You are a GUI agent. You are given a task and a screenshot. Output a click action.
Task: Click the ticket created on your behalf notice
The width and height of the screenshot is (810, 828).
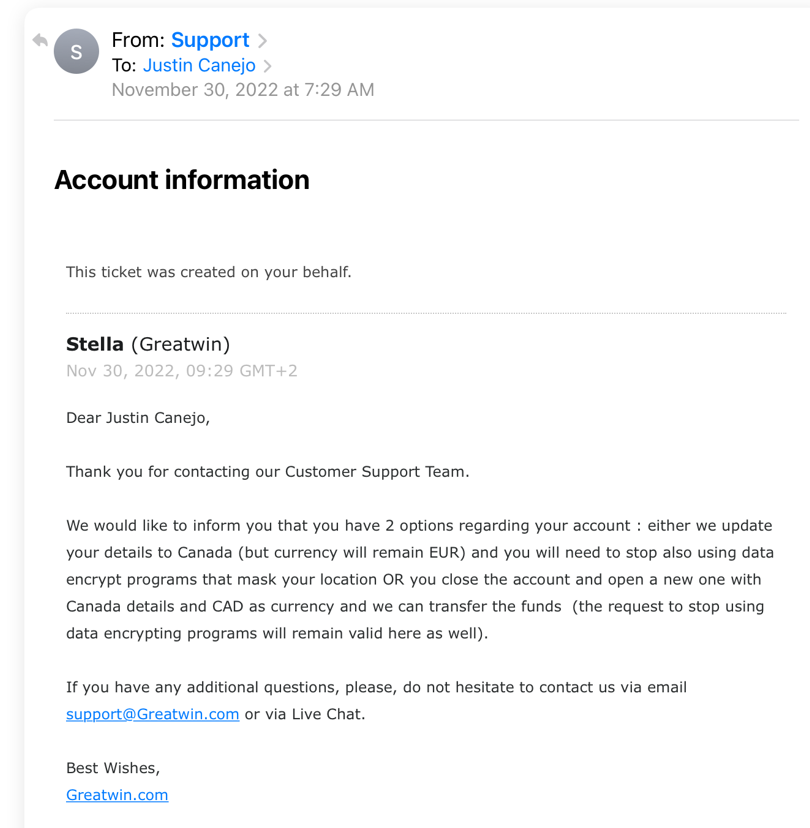[x=208, y=272]
